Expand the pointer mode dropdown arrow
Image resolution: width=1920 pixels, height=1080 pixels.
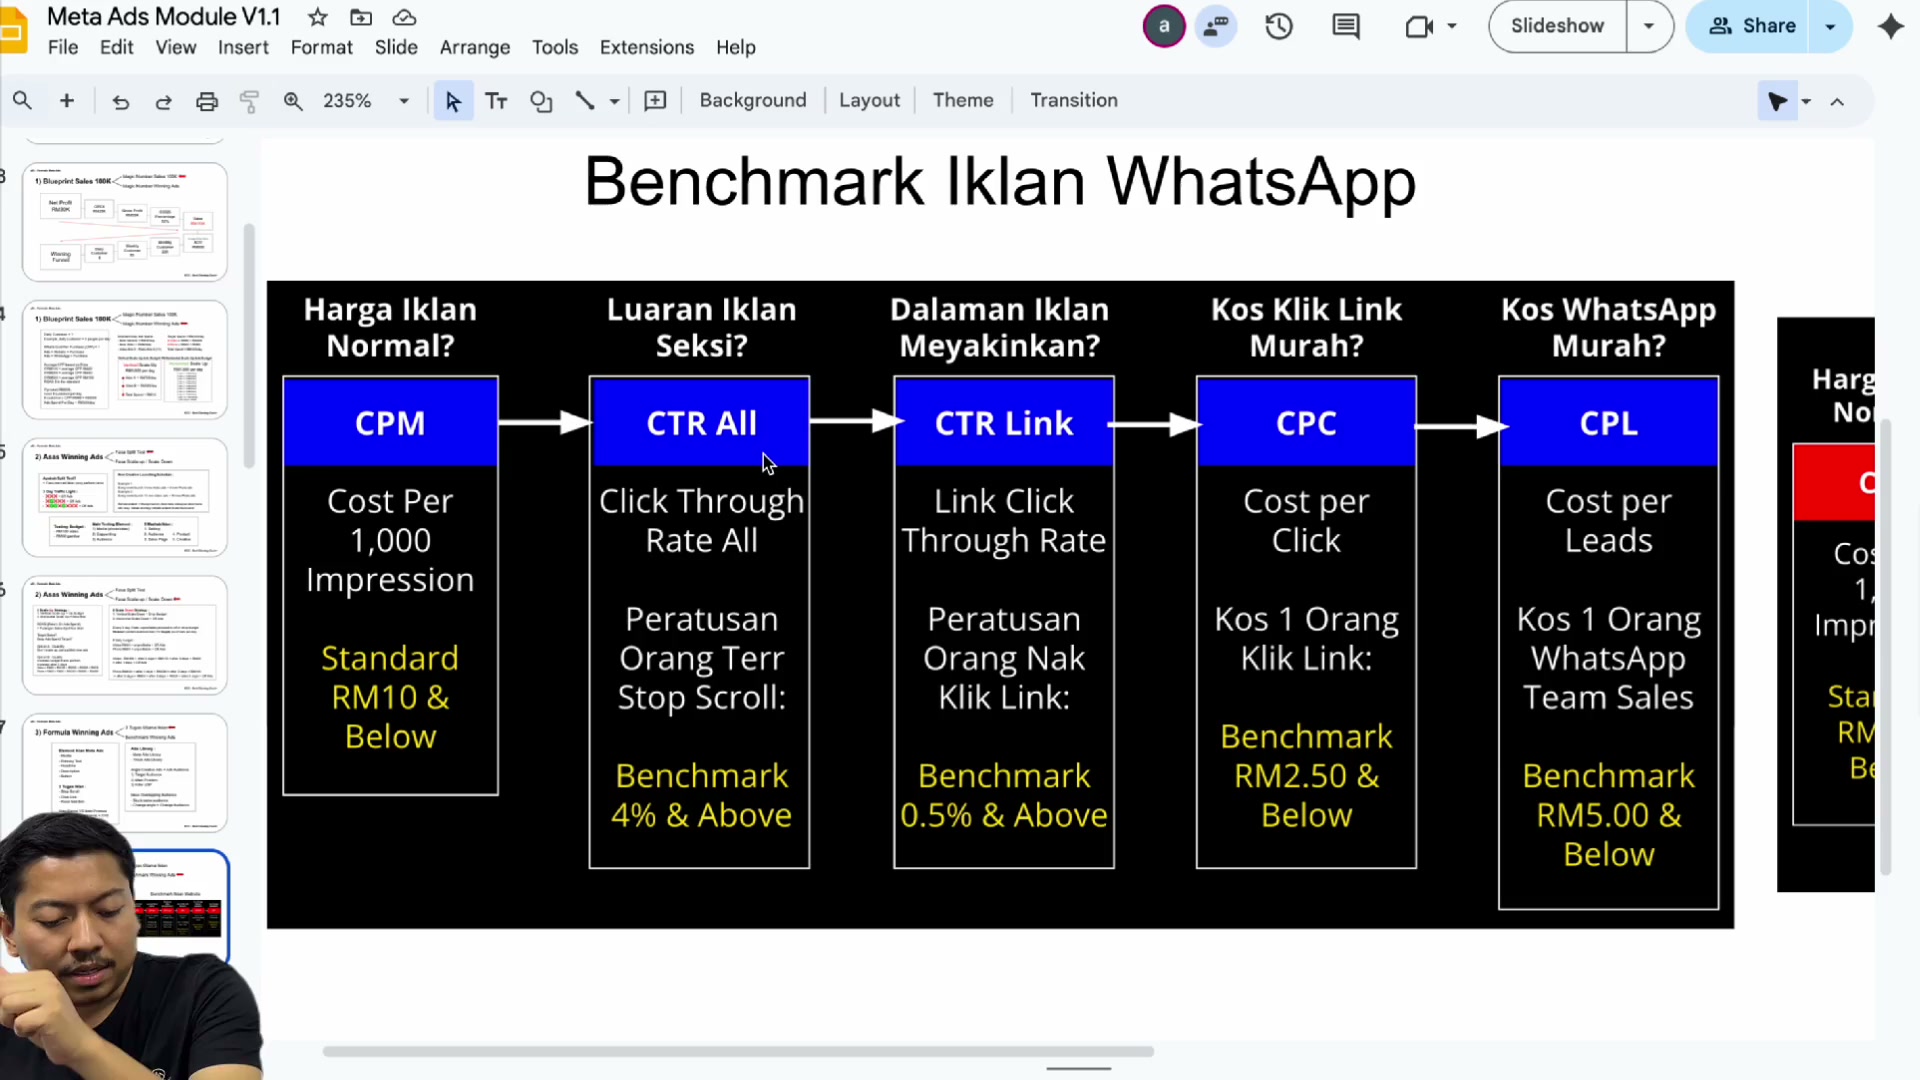click(x=1806, y=101)
